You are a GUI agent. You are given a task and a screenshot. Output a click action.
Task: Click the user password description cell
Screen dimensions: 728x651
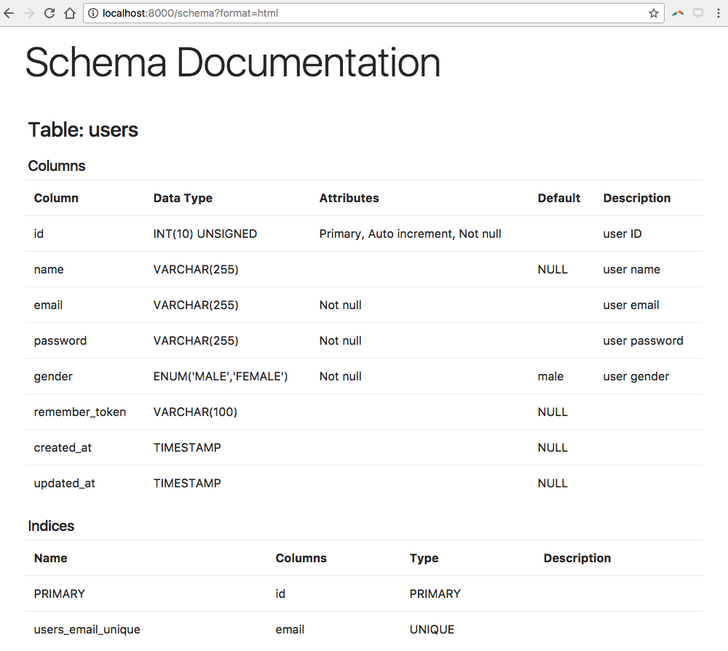pyautogui.click(x=643, y=341)
